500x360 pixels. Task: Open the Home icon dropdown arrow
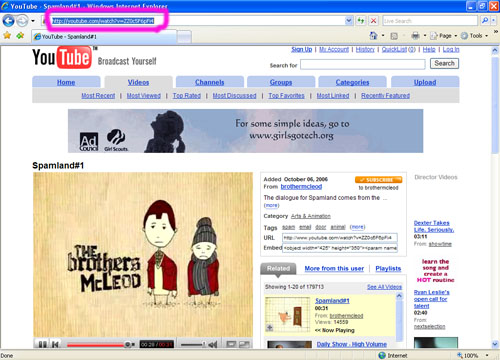tap(383, 35)
